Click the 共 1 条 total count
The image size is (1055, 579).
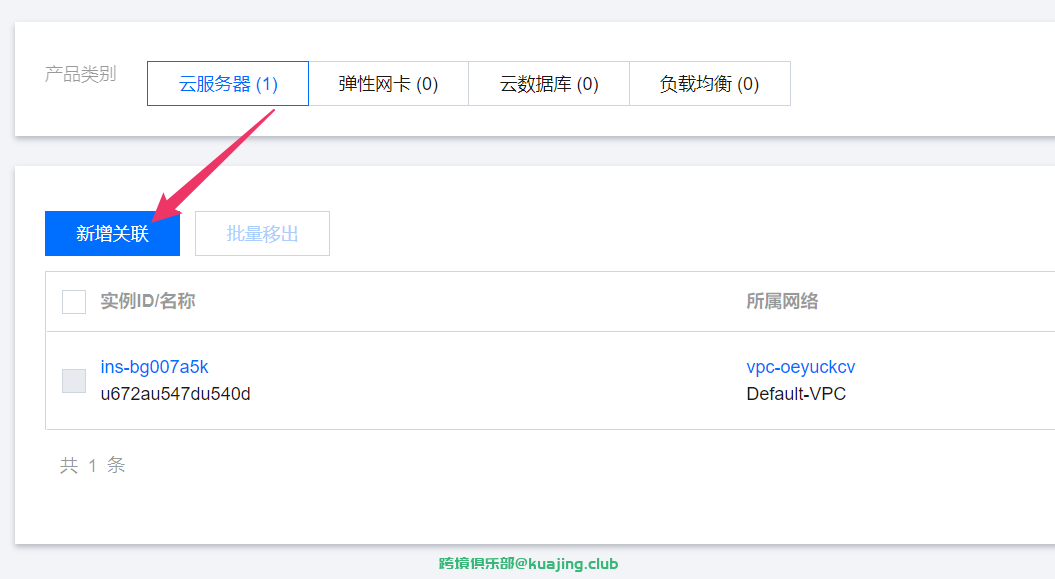pos(92,465)
